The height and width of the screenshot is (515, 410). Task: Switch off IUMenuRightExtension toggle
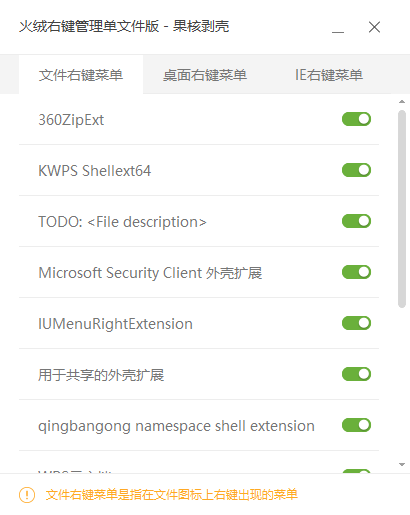click(356, 323)
